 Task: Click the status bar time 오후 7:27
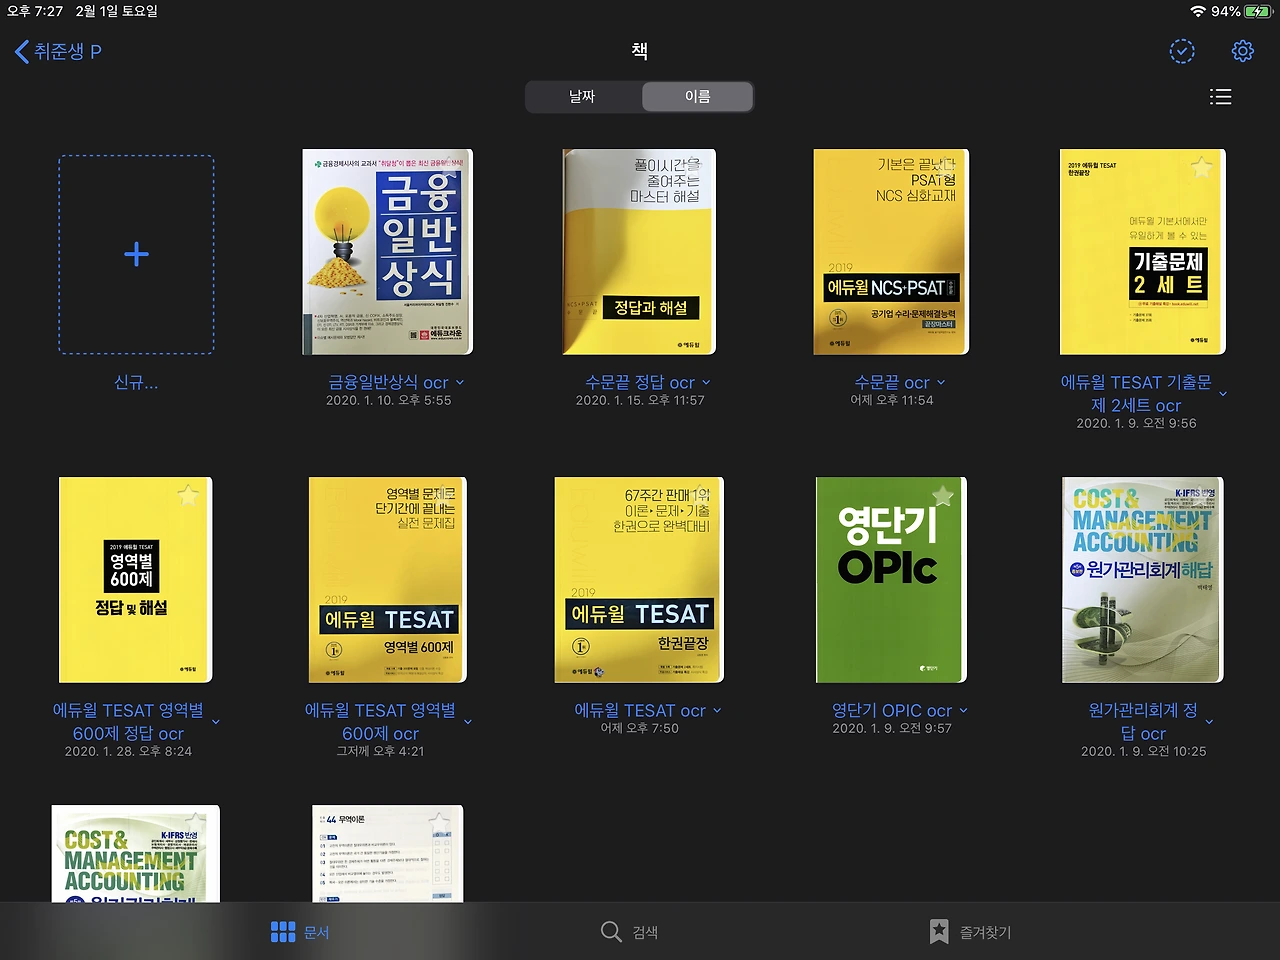tap(35, 11)
